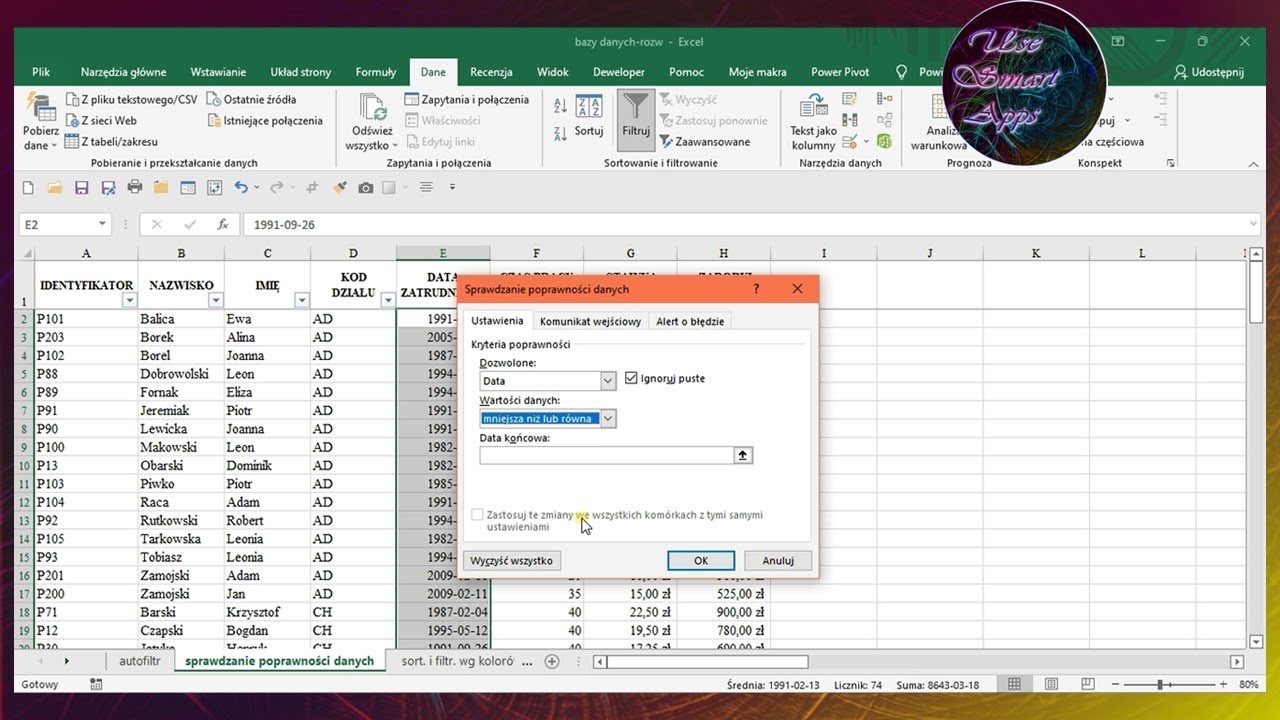This screenshot has width=1280, height=720.
Task: Open IDENTYFIKATOR column filter dropdown
Action: click(128, 300)
